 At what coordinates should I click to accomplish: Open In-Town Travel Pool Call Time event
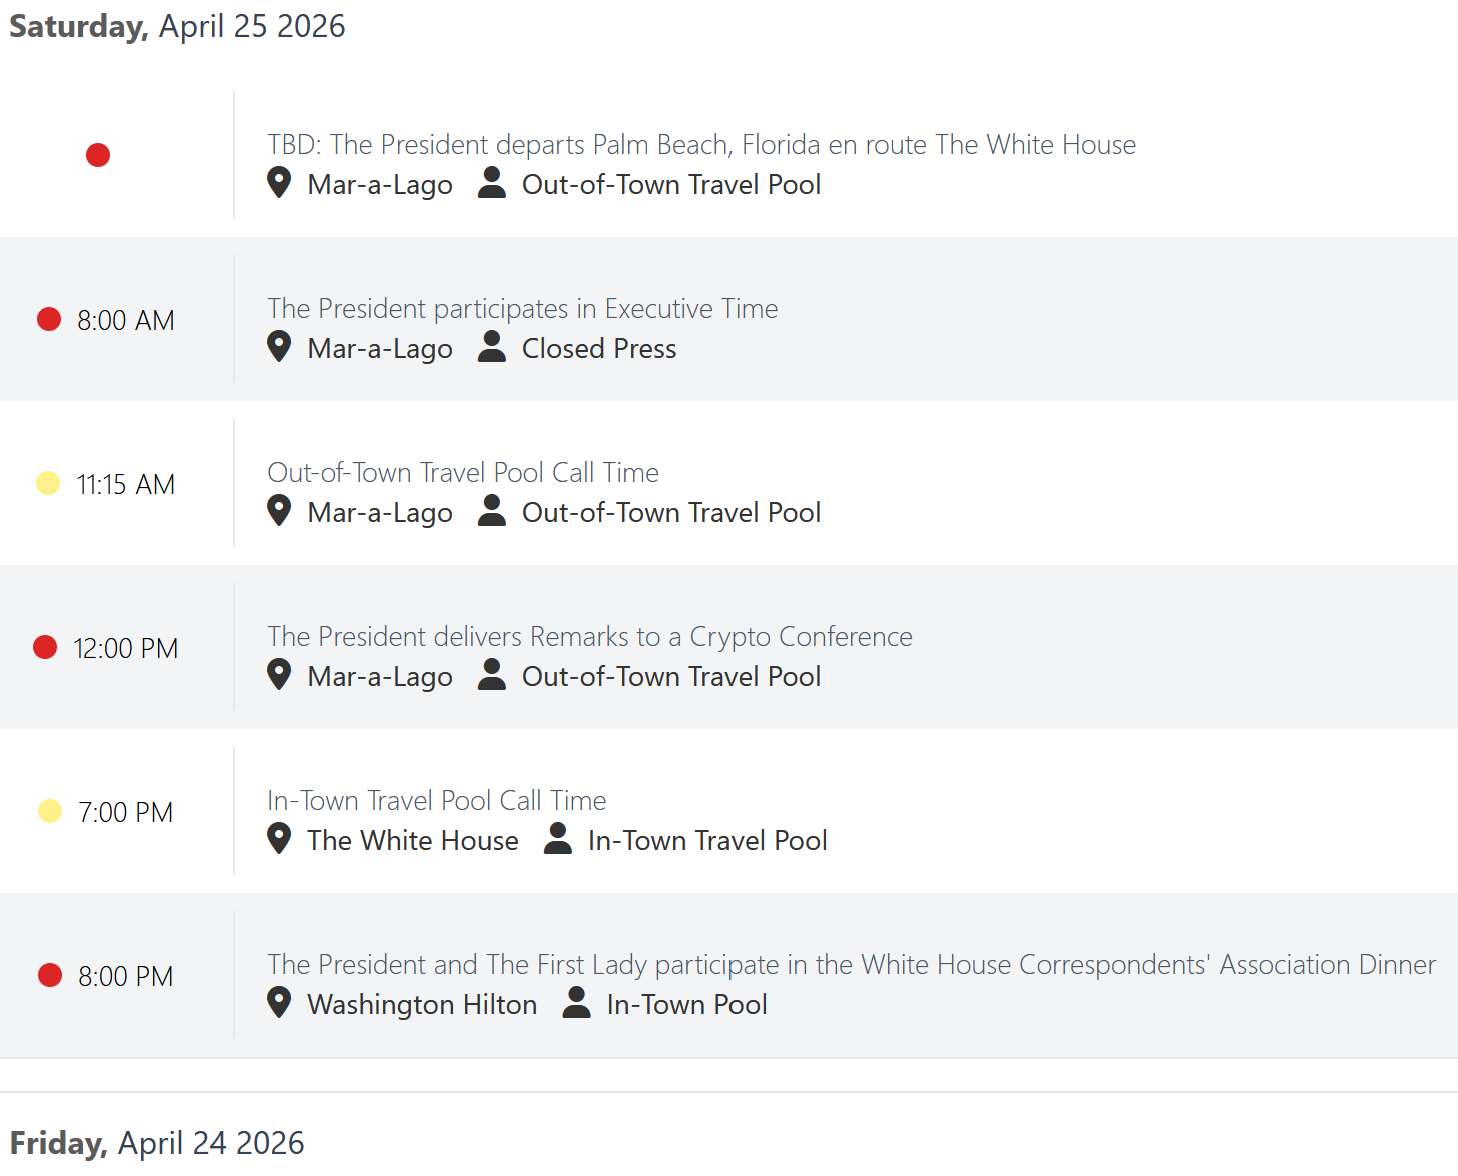(436, 801)
